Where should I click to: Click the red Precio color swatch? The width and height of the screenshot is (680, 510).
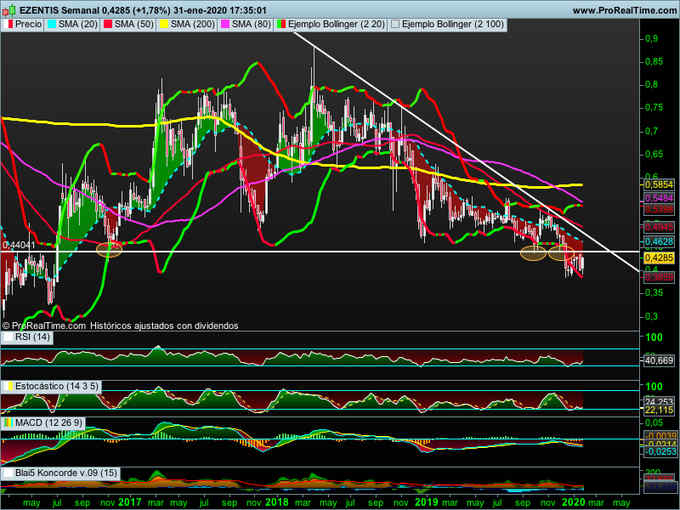(10, 24)
